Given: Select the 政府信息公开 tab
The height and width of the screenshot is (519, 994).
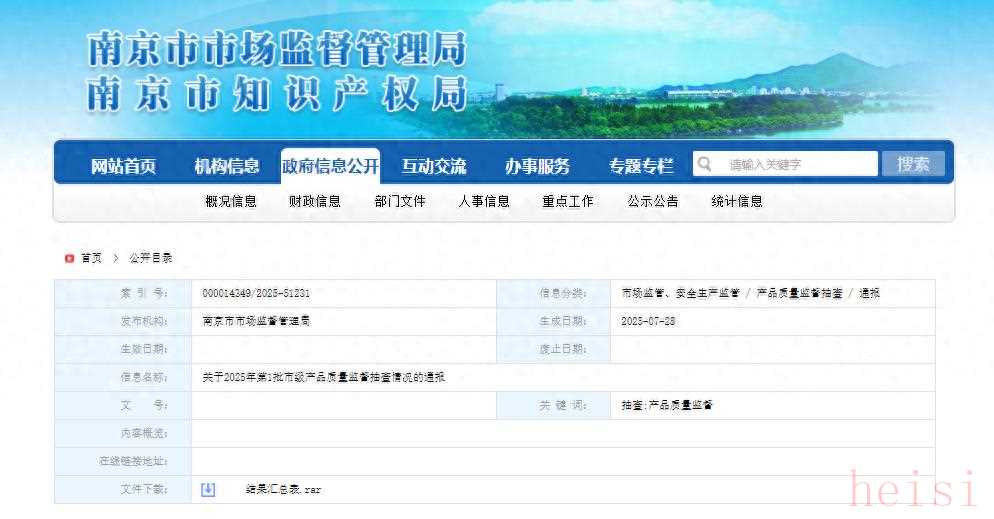Looking at the screenshot, I should point(330,166).
